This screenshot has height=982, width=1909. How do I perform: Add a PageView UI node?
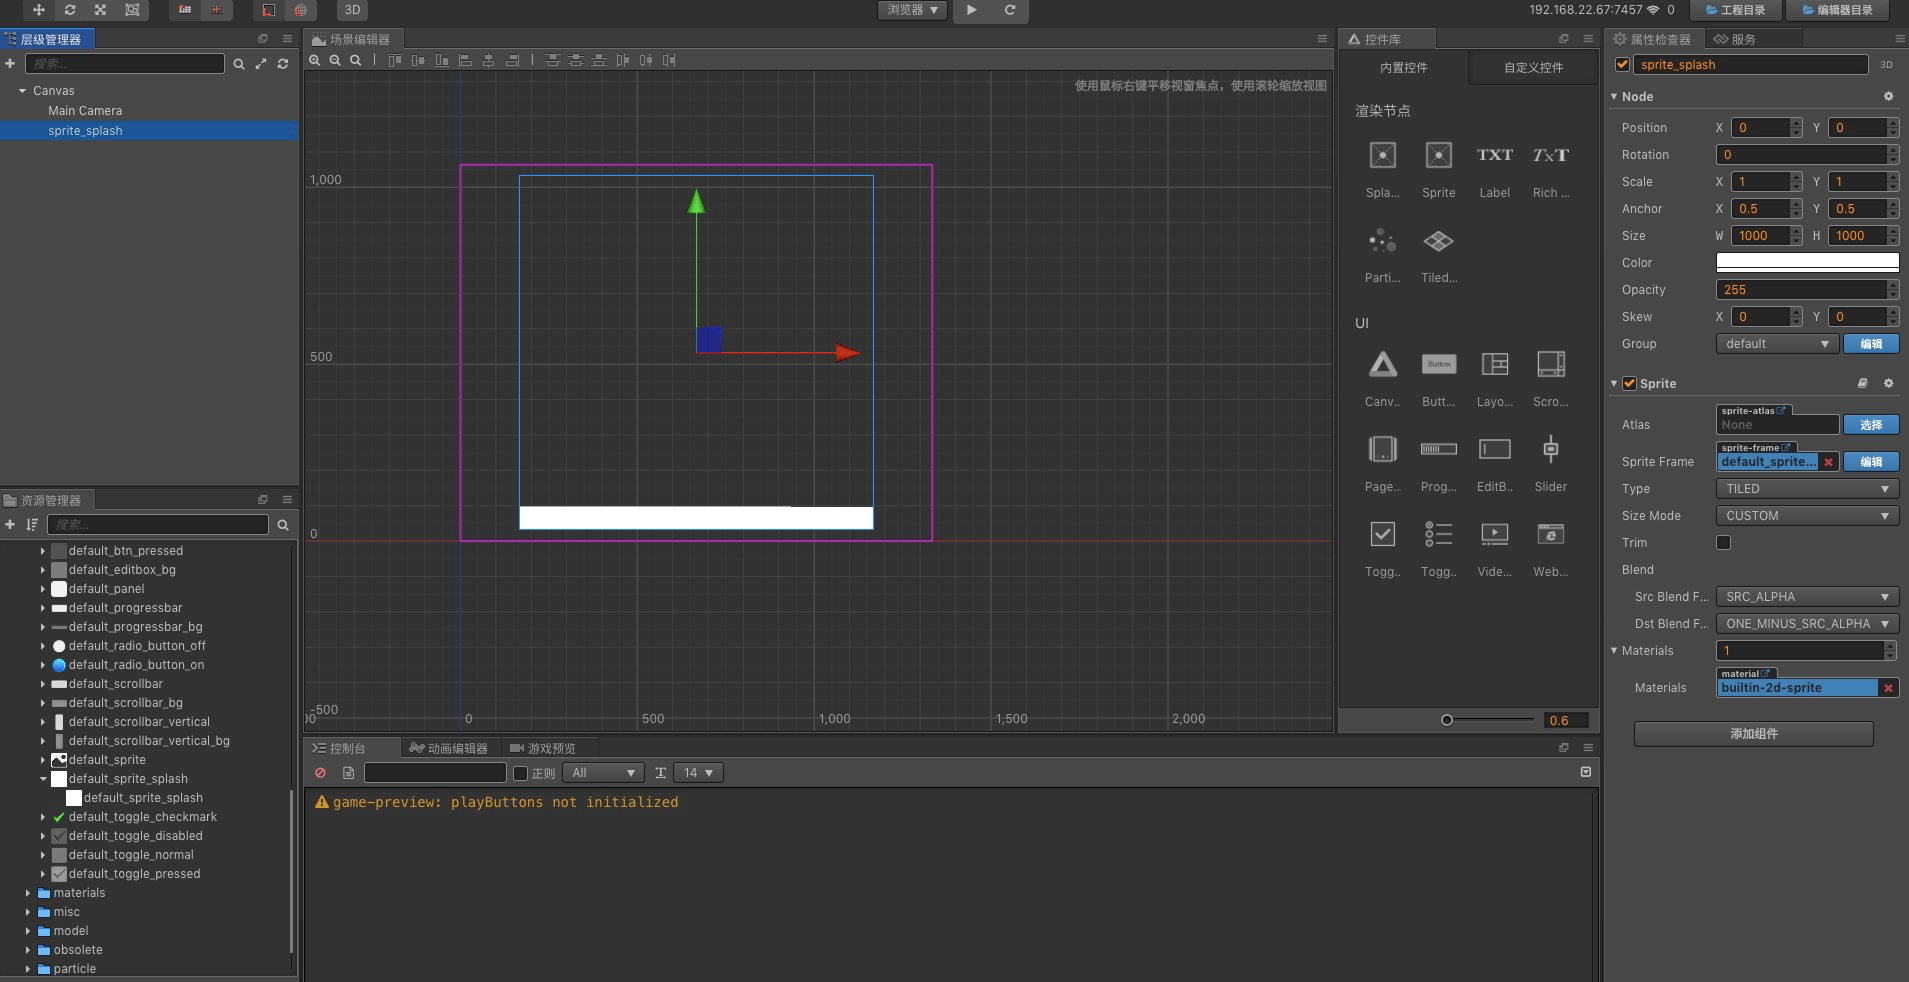click(x=1382, y=464)
